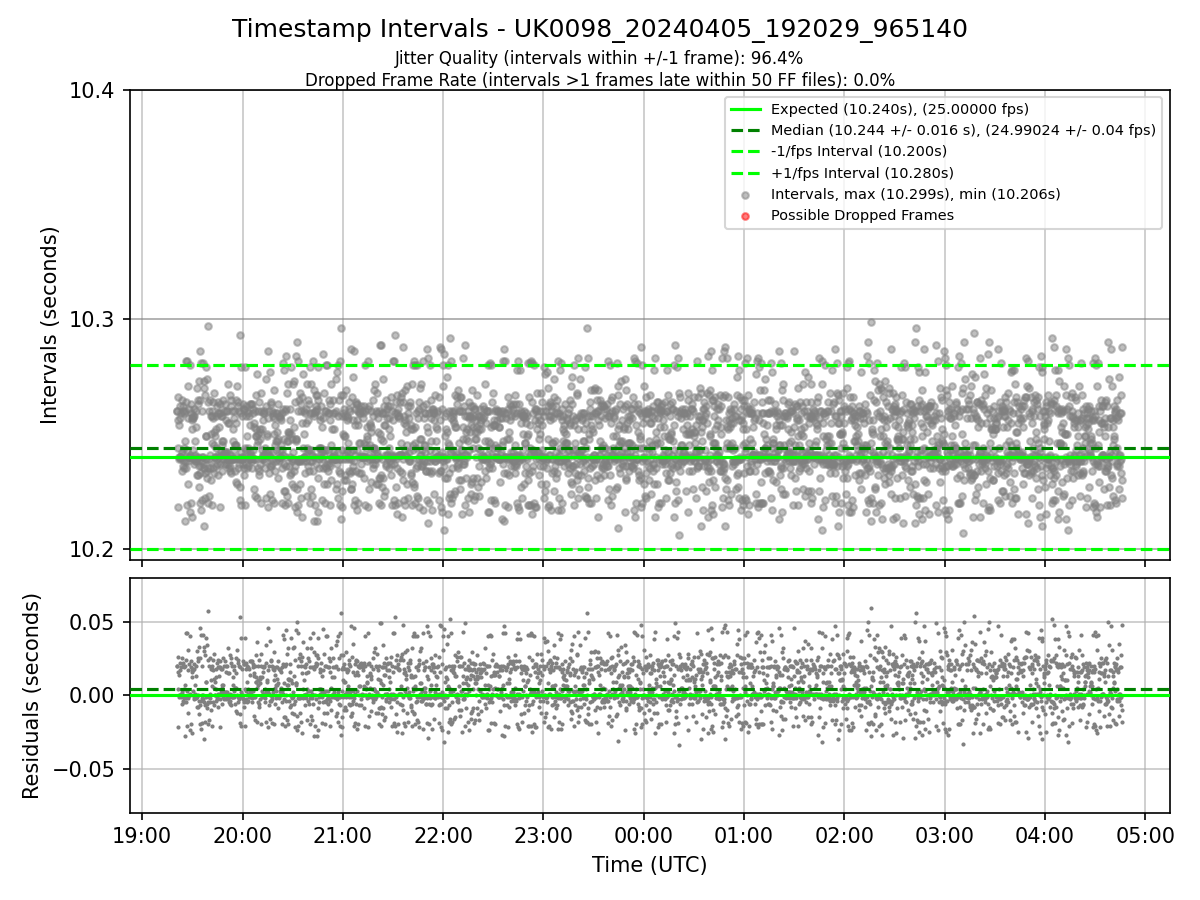Click the 01:00 time tick label
This screenshot has height=900, width=1200.
coord(743,835)
